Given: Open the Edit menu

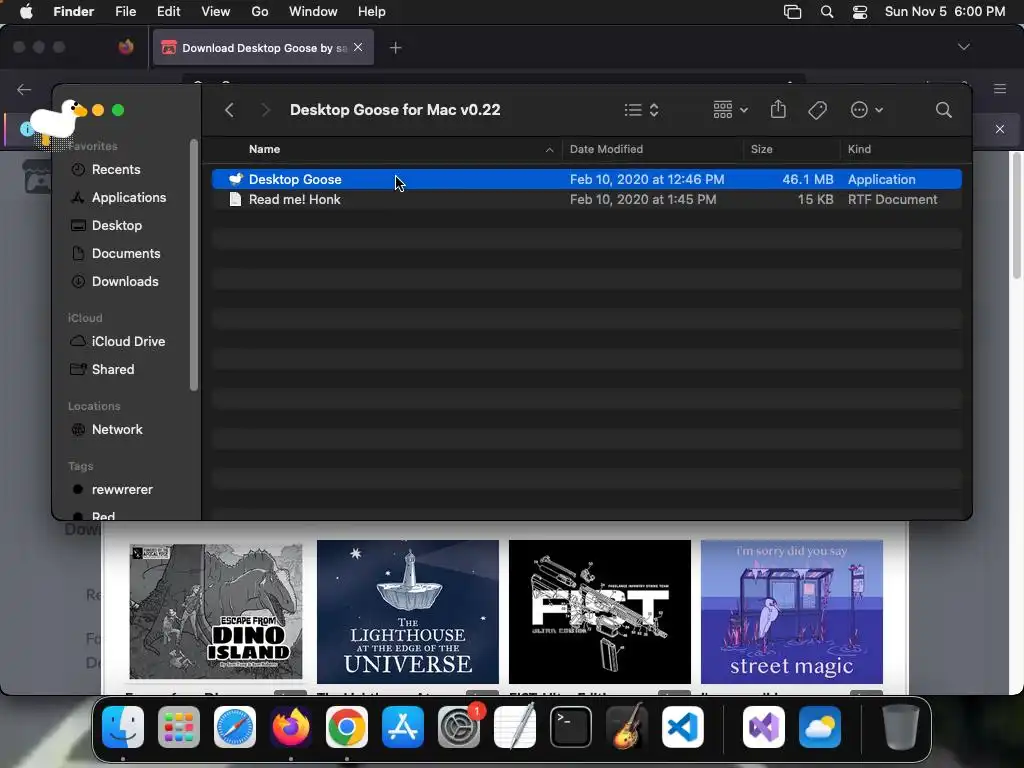Looking at the screenshot, I should [x=168, y=12].
